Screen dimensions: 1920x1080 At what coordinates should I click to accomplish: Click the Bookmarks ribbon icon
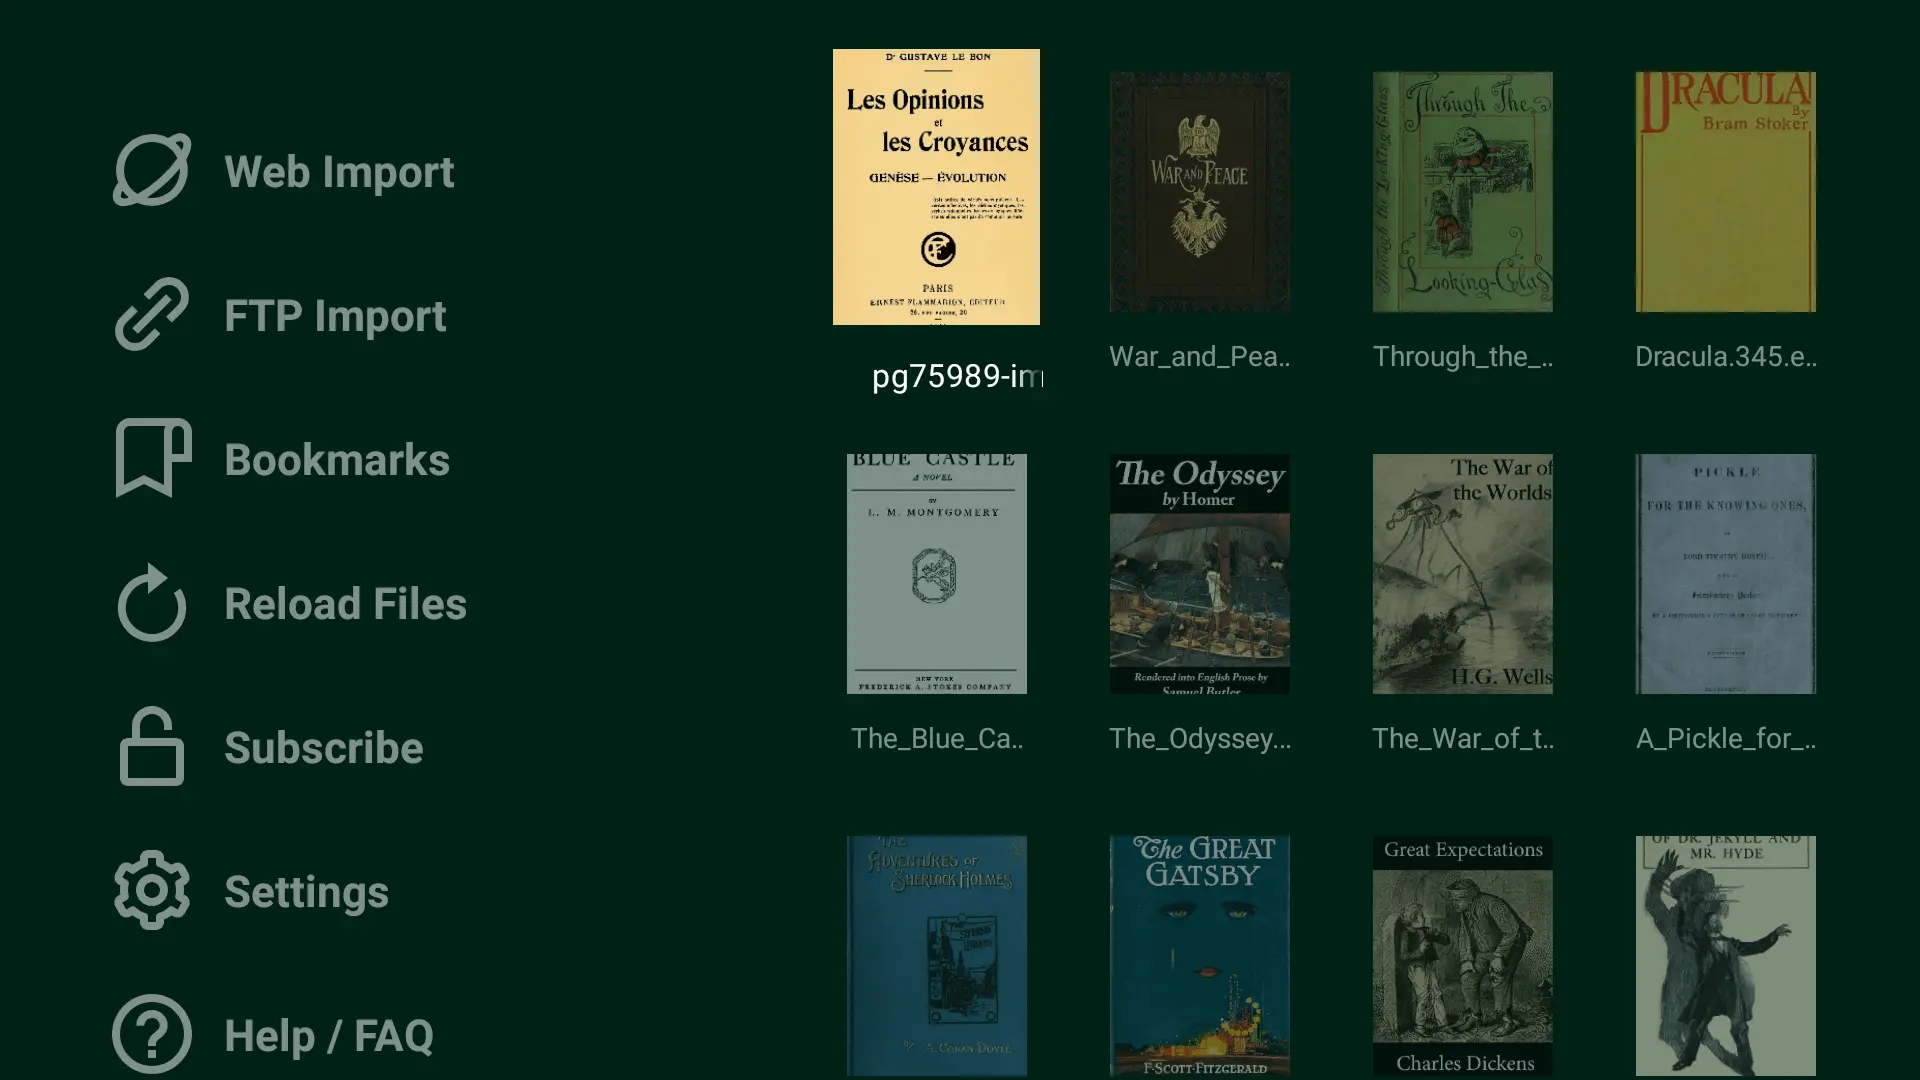[x=152, y=458]
